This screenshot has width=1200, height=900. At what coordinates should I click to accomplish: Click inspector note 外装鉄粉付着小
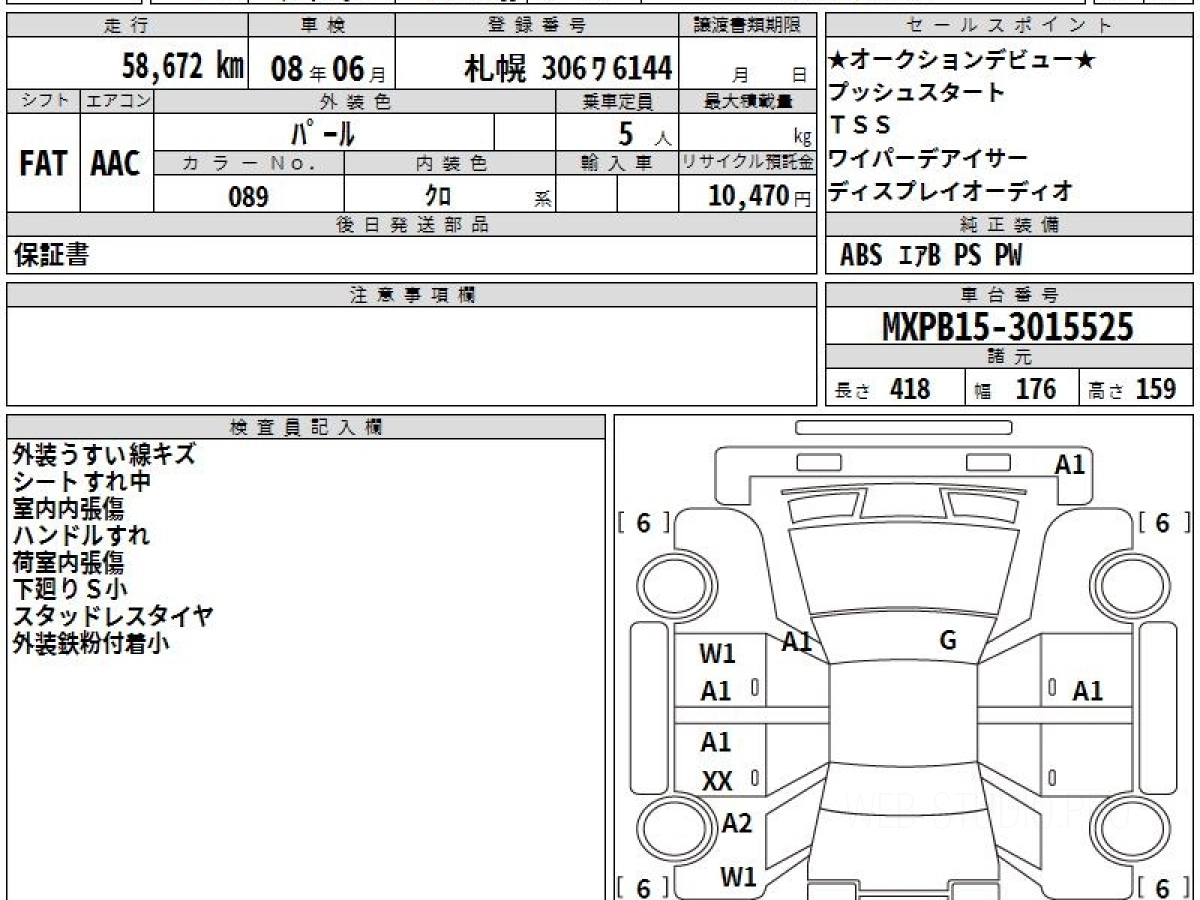(x=91, y=643)
